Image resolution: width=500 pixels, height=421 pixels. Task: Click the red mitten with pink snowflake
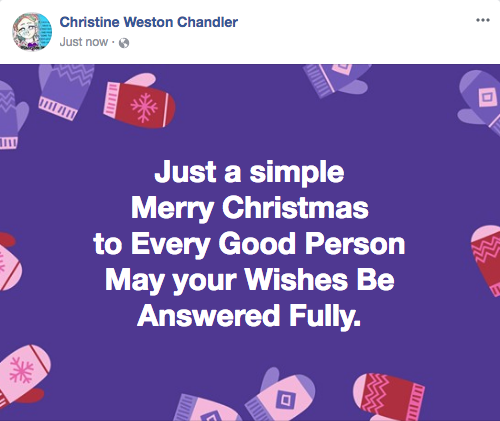click(139, 101)
